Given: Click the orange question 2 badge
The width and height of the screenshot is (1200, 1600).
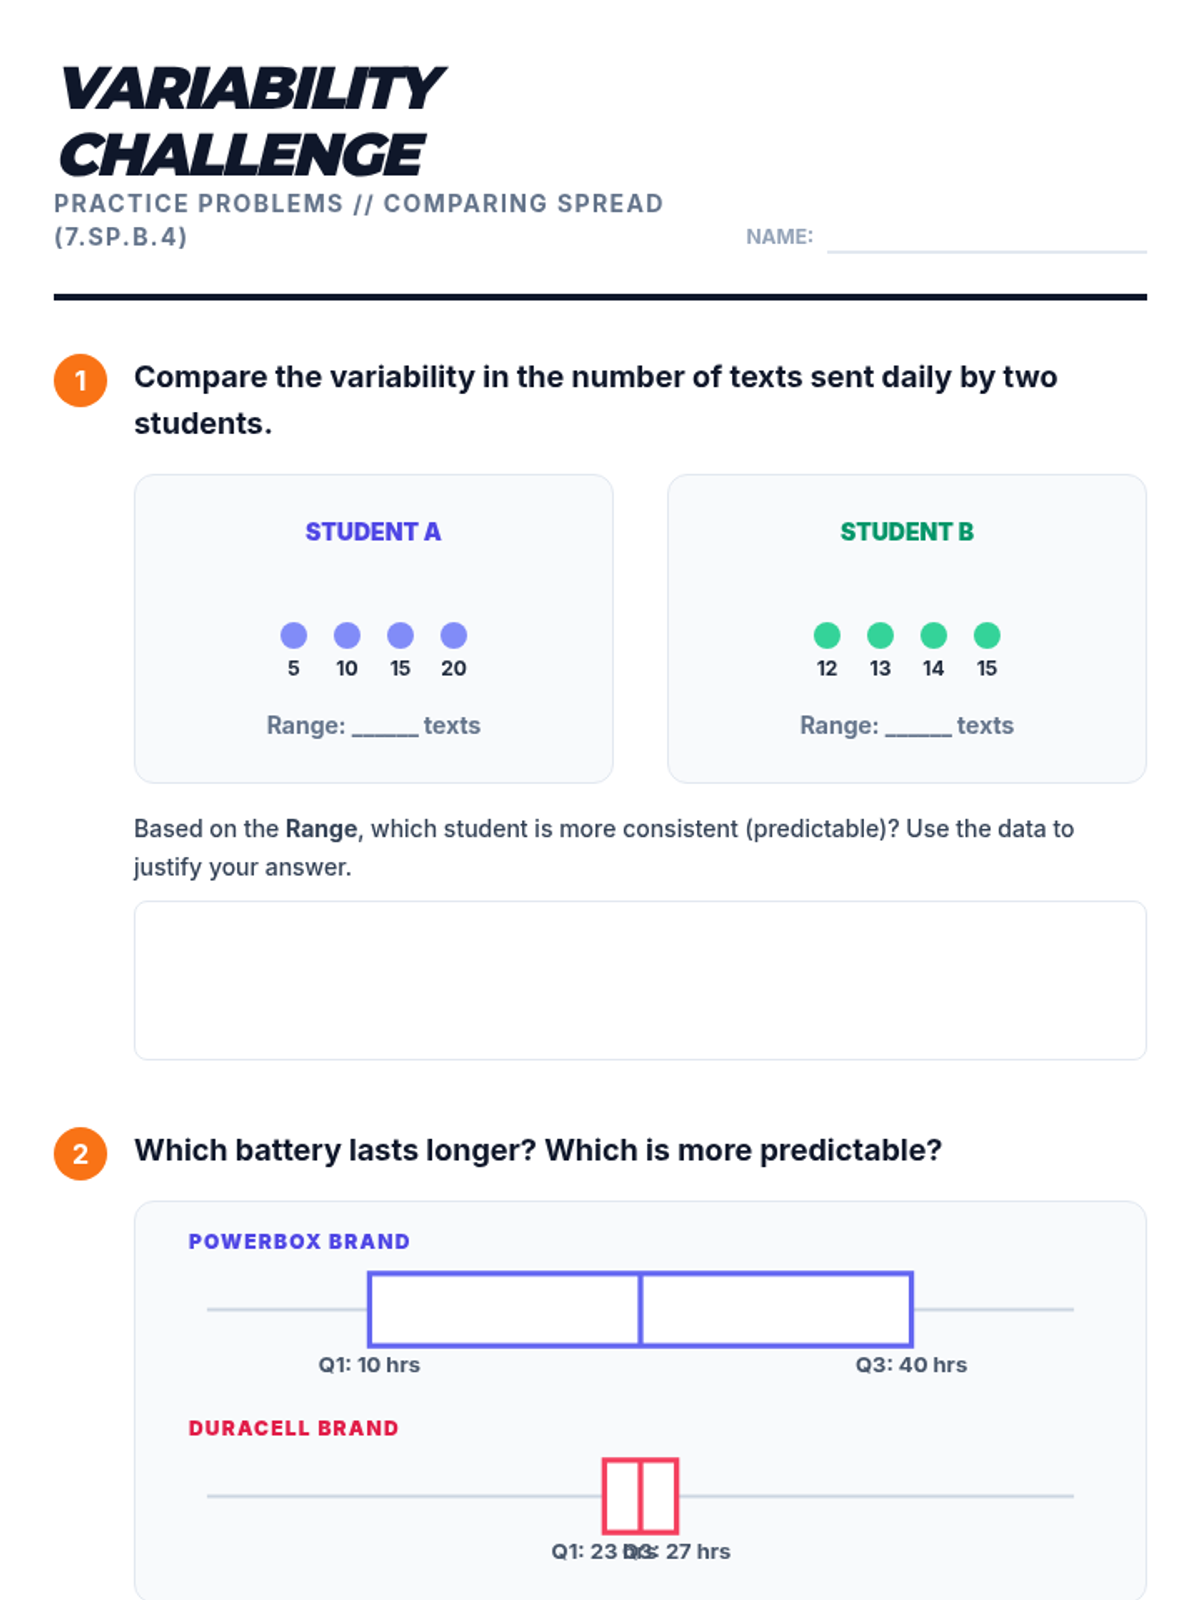Looking at the screenshot, I should coord(80,1153).
